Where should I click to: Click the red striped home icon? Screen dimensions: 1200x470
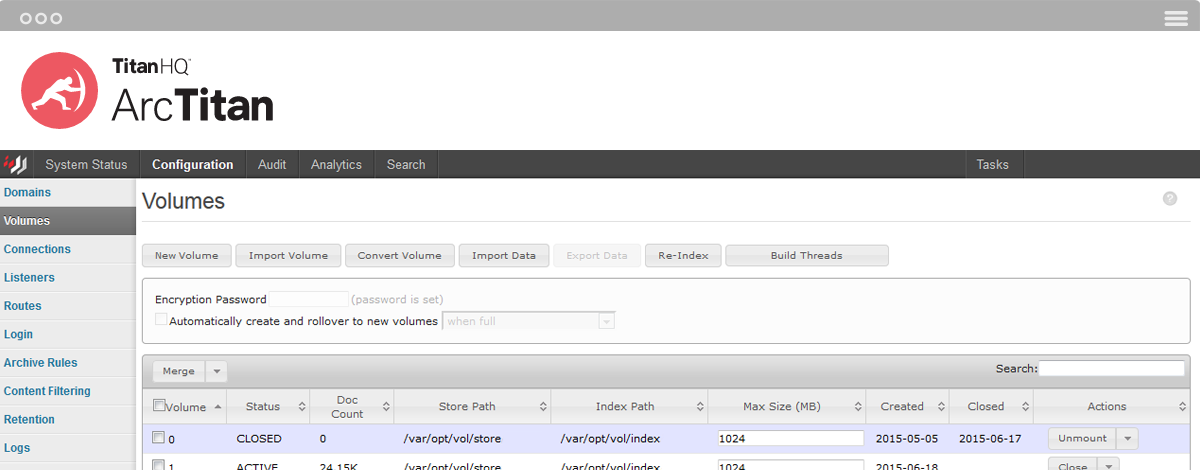pos(16,165)
